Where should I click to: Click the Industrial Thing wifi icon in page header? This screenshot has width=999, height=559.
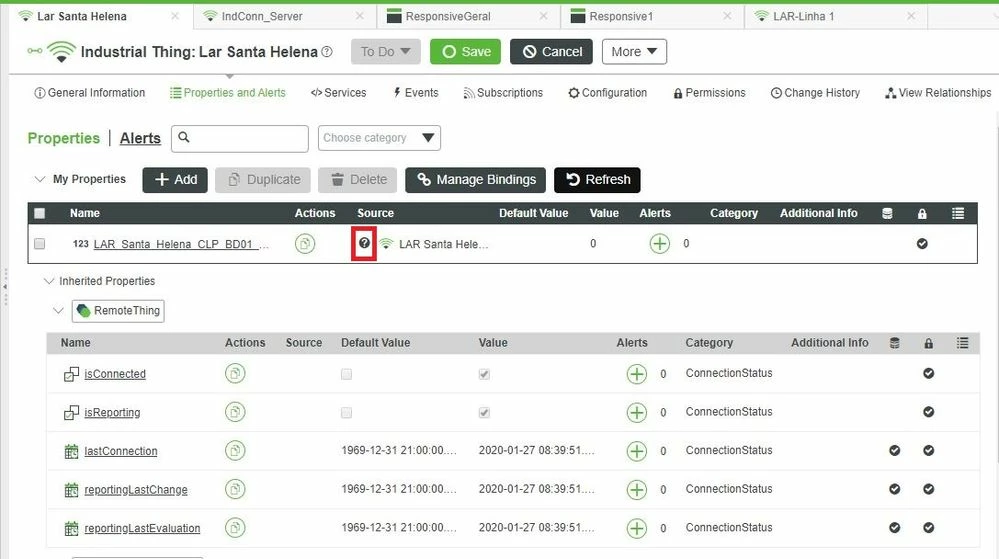[x=61, y=51]
